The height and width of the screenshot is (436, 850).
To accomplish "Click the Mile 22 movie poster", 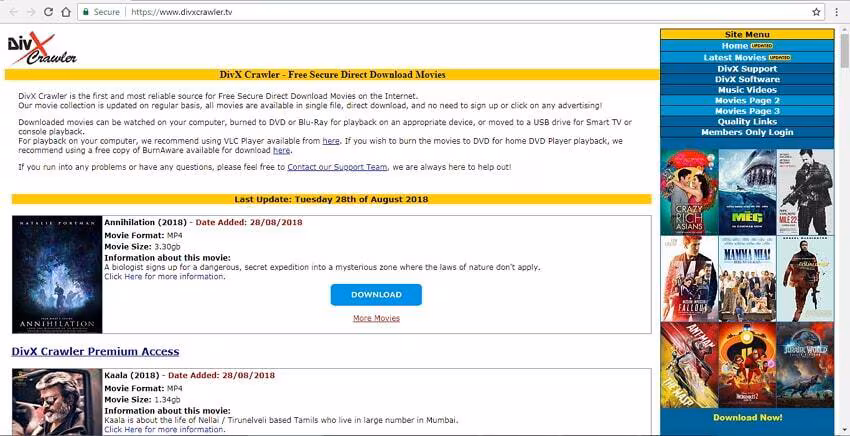I will 805,192.
